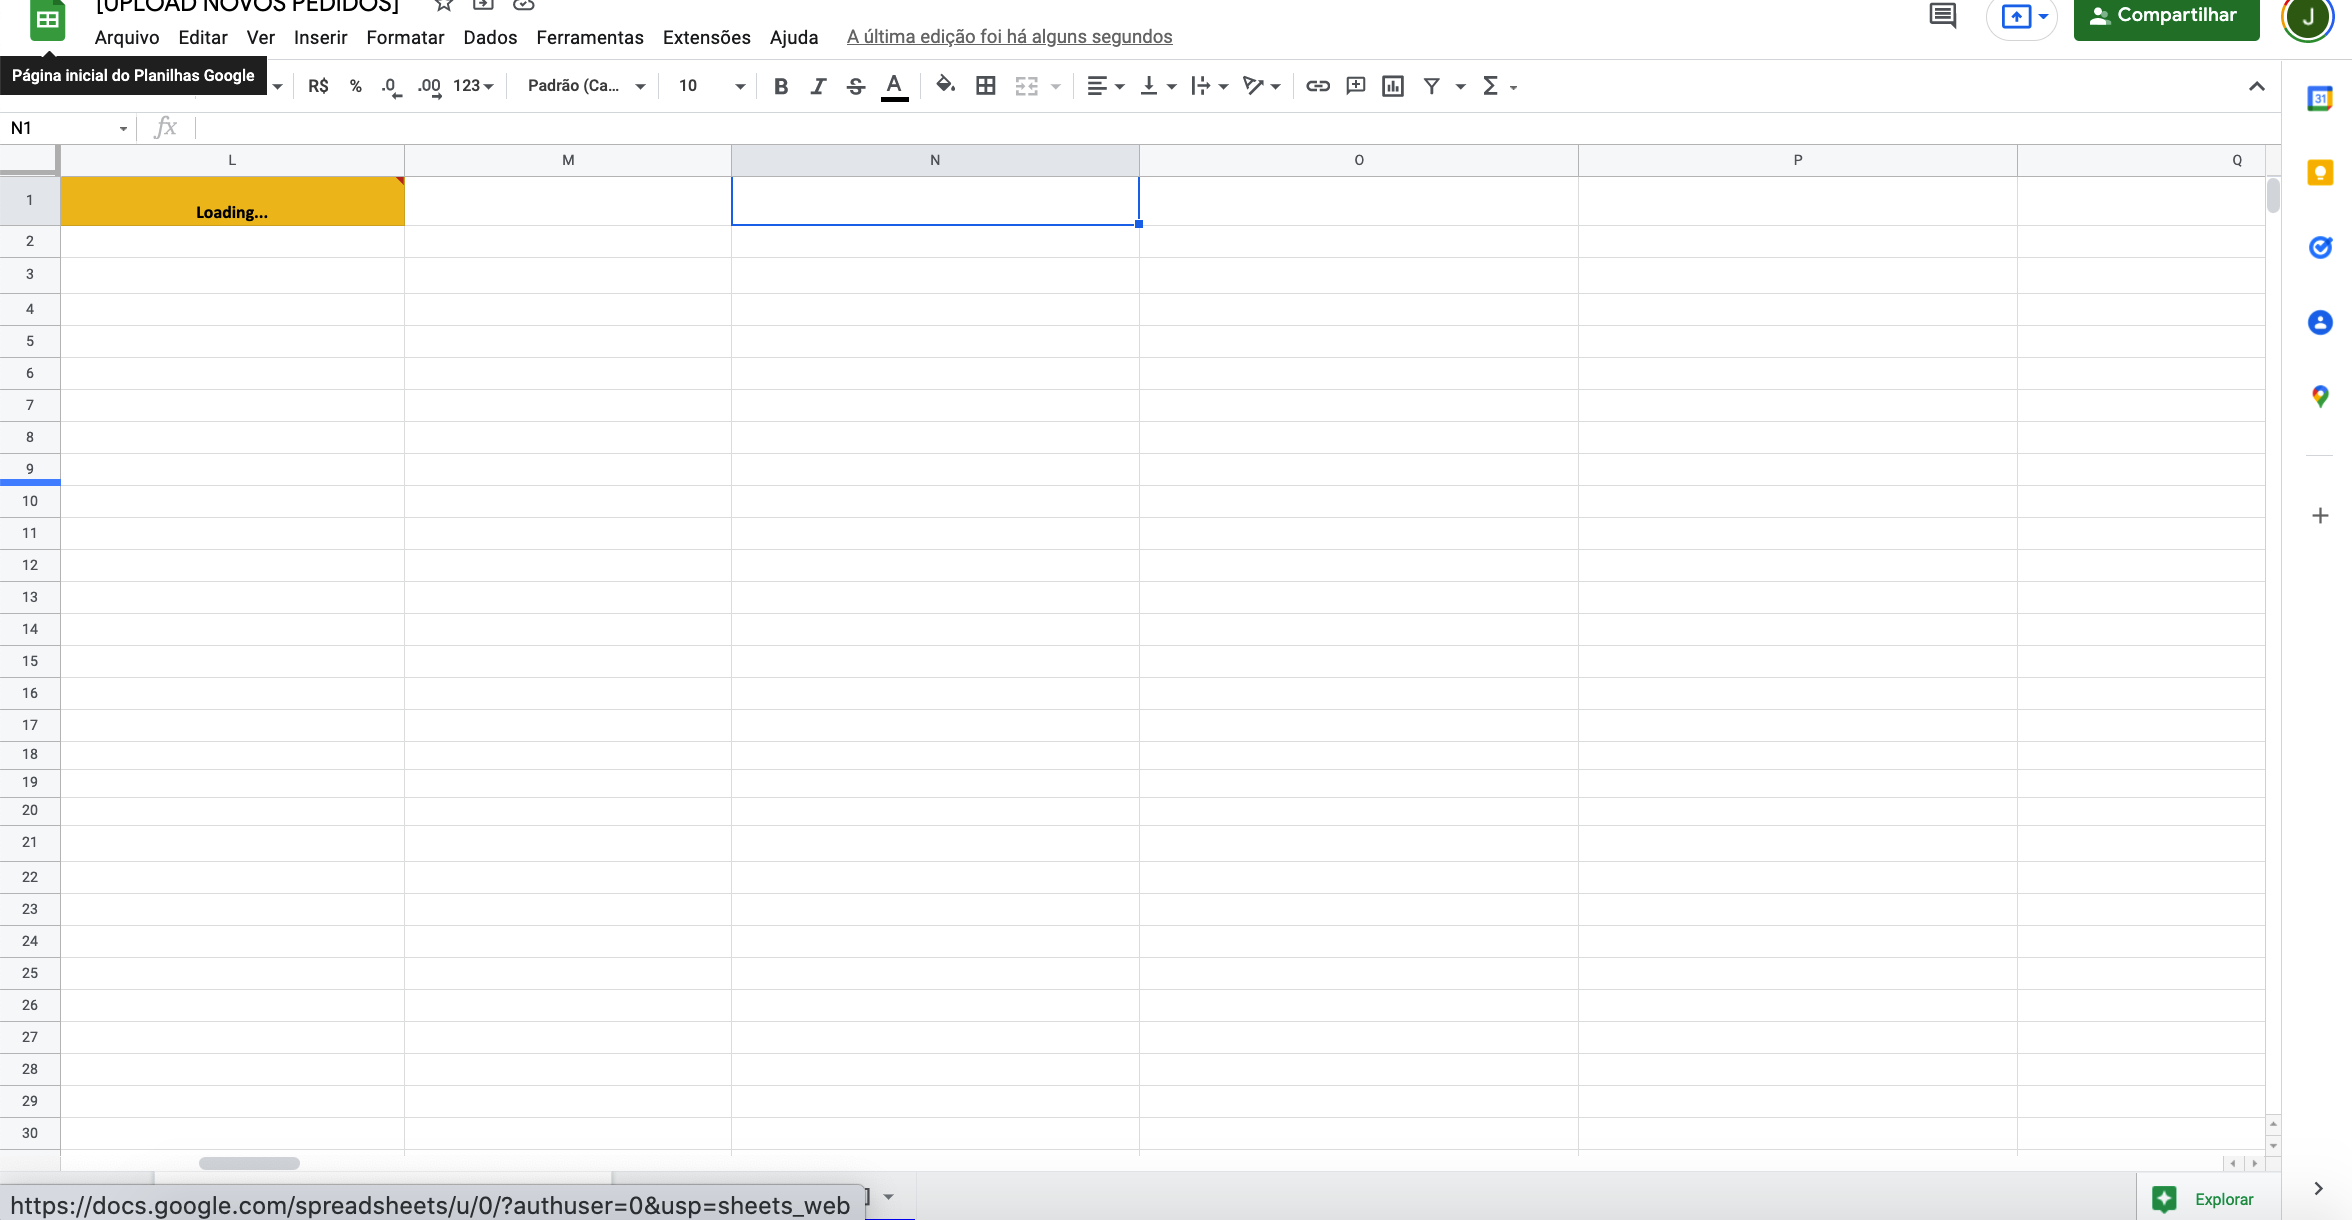
Task: Click the insert comment icon
Action: pyautogui.click(x=1355, y=86)
